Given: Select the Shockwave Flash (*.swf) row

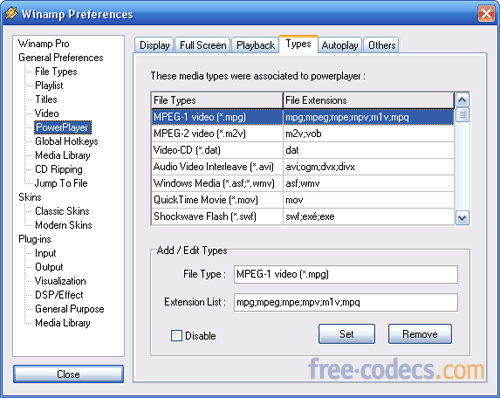Looking at the screenshot, I should coord(302,217).
